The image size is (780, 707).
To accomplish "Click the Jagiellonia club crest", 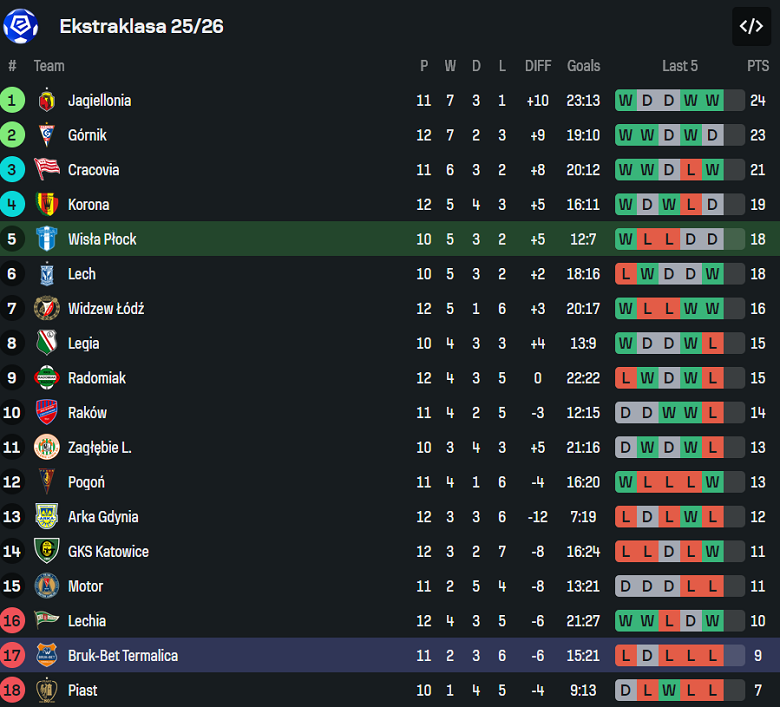I will 46,100.
